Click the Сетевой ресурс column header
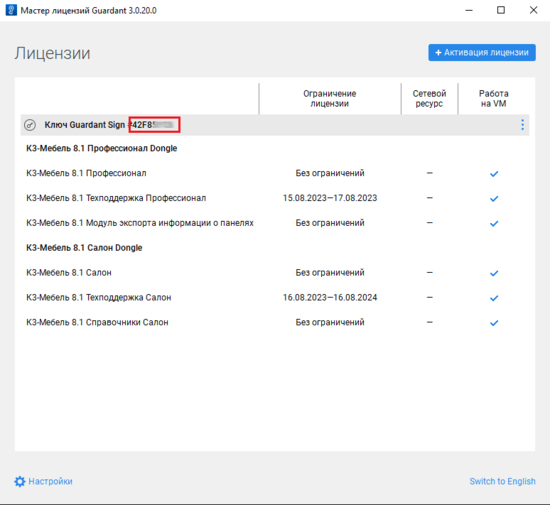This screenshot has height=505, width=550. tap(429, 99)
